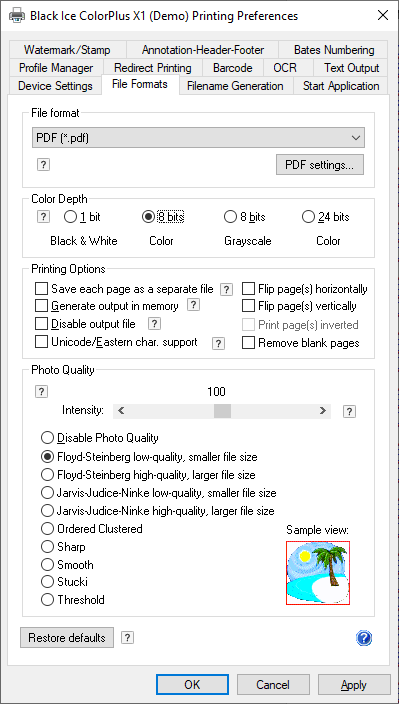Open help icon beside Color Depth options
This screenshot has height=704, width=399.
pyautogui.click(x=43, y=217)
